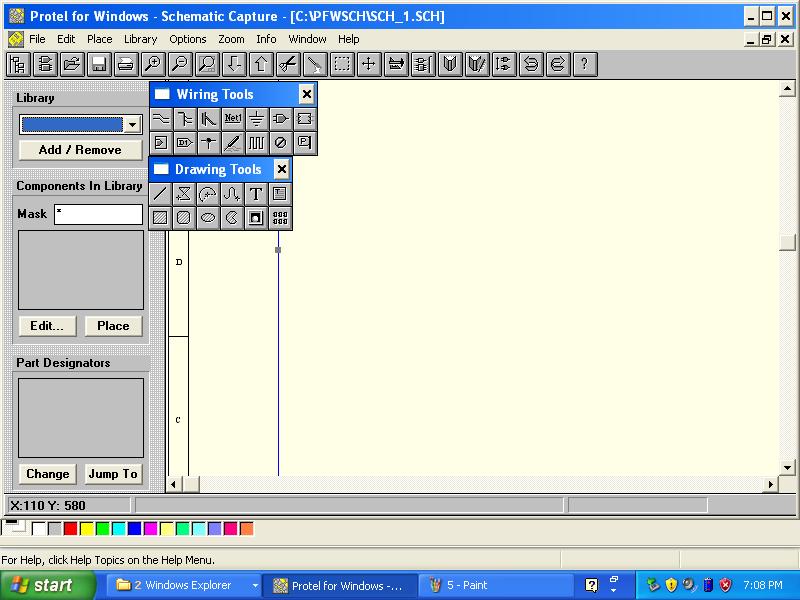The width and height of the screenshot is (800, 600).
Task: Click inside the Mask input field
Action: [98, 214]
